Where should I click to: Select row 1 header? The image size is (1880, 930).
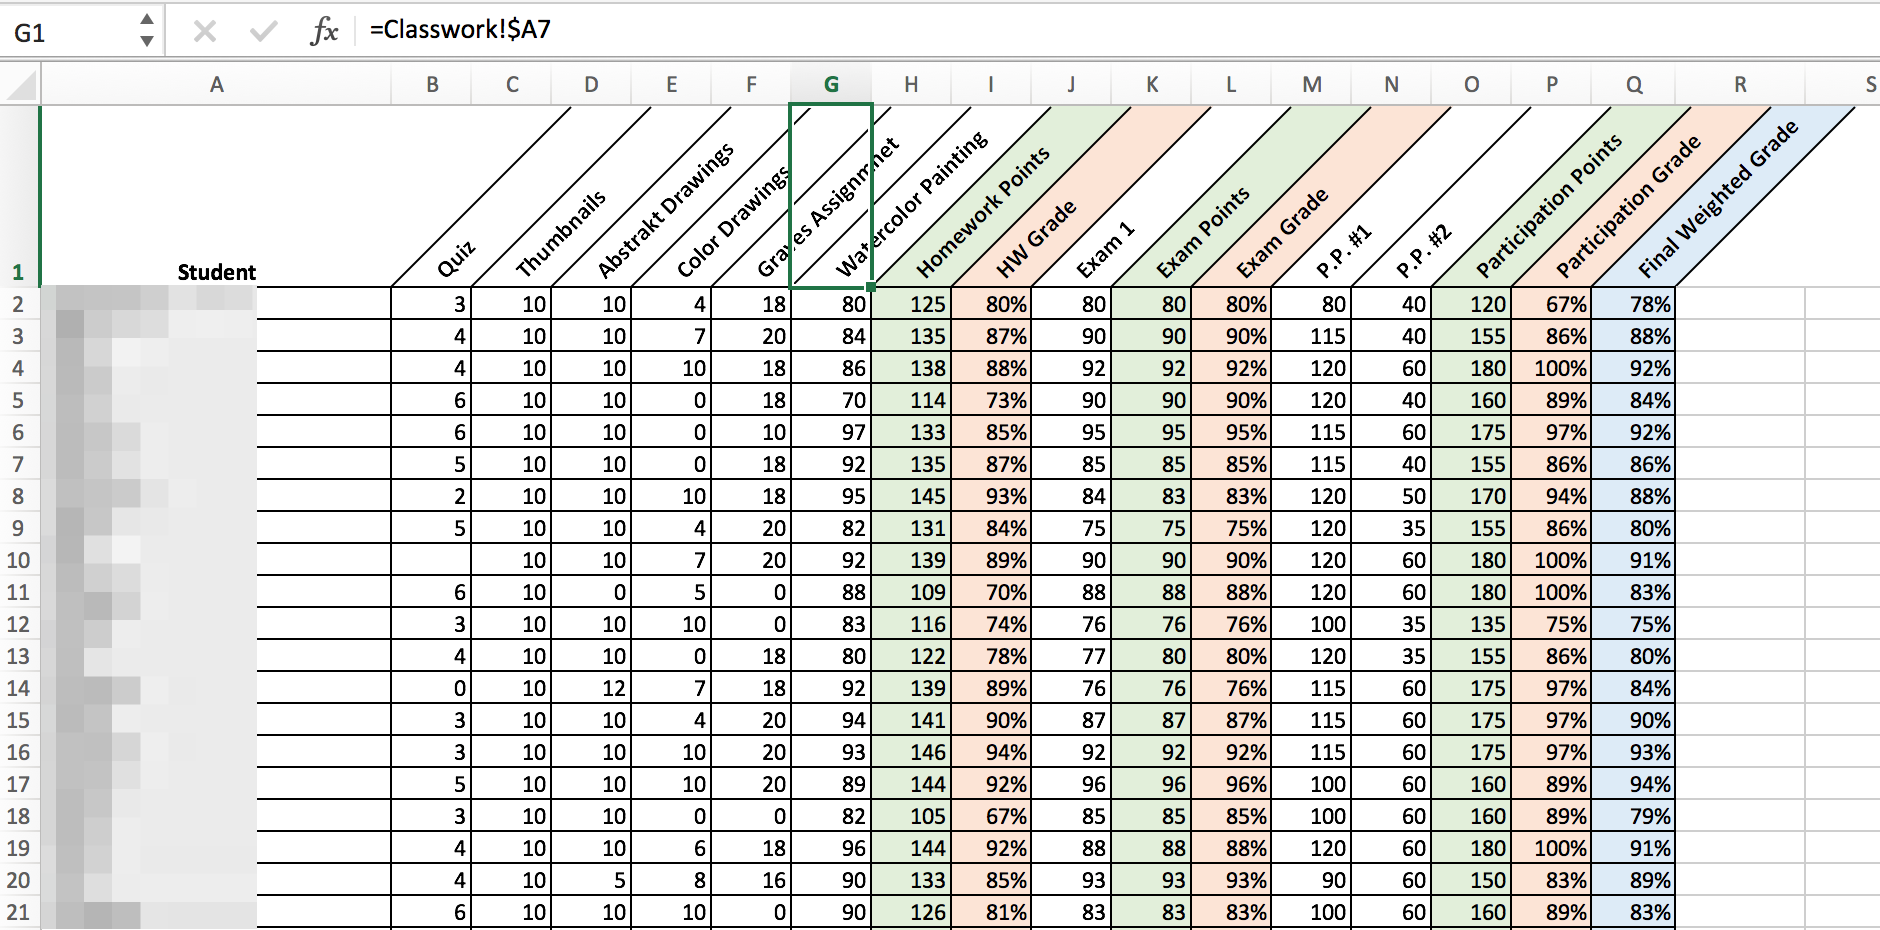pyautogui.click(x=18, y=197)
